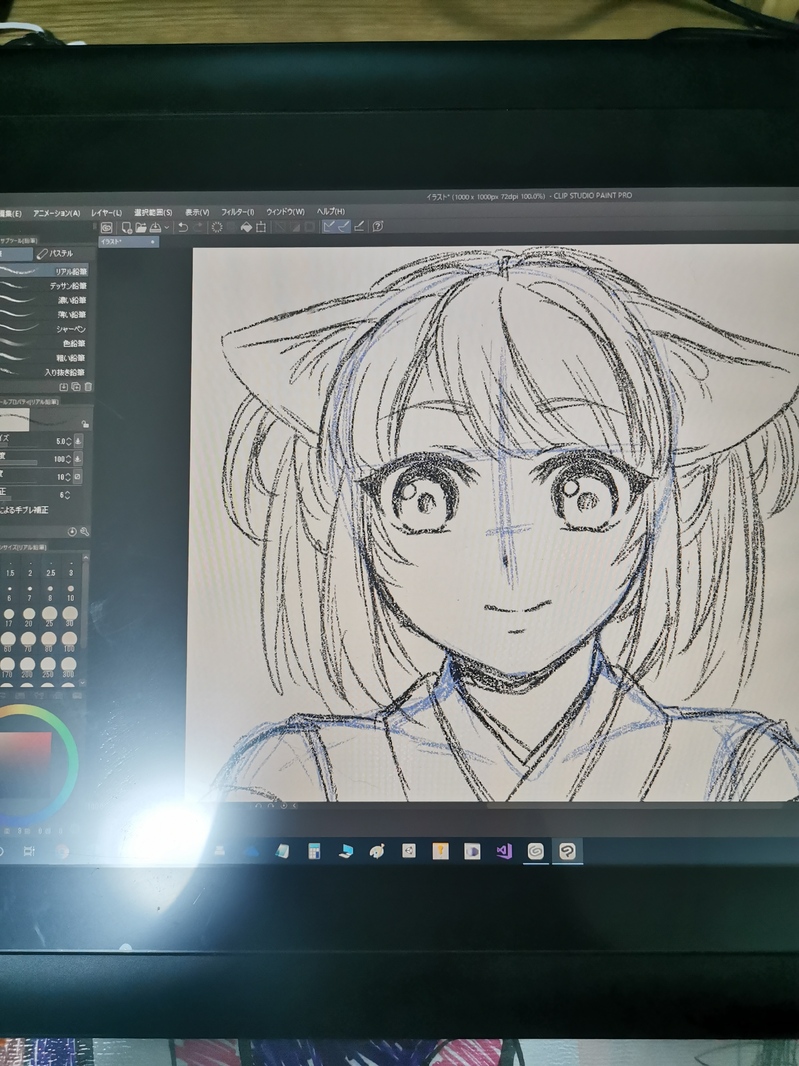This screenshot has width=799, height=1066.
Task: Switch to the イラスト canvas tab
Action: click(129, 241)
